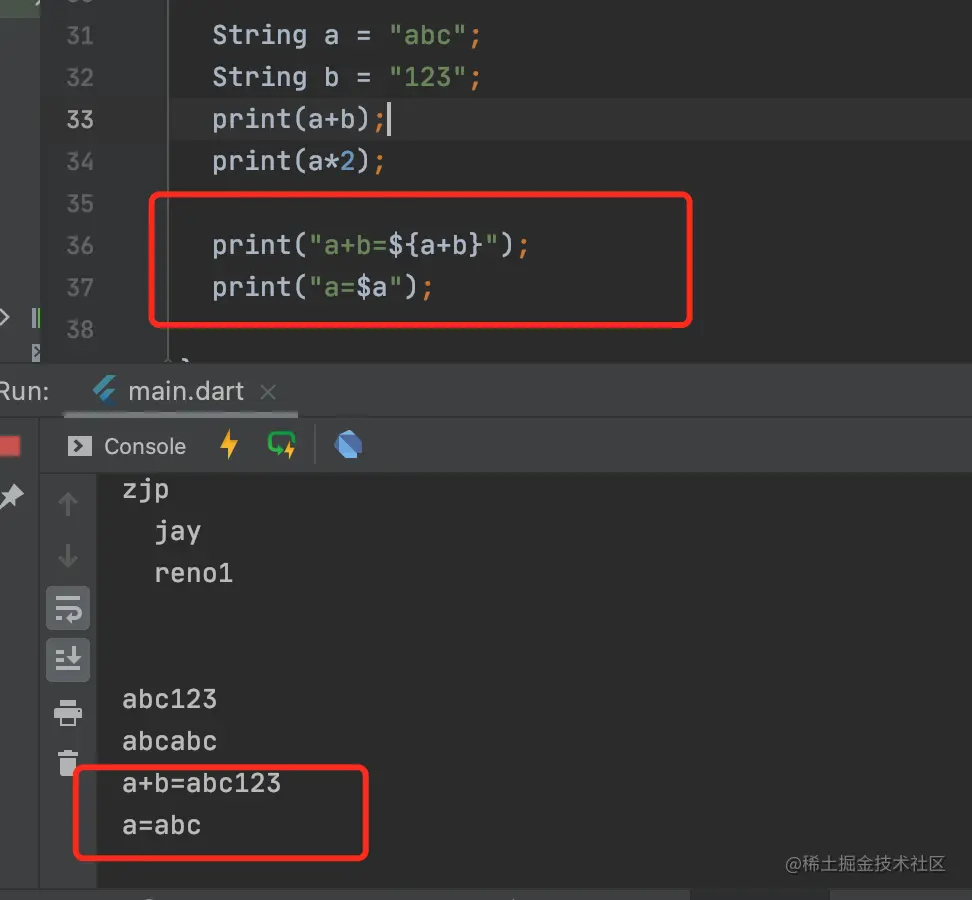Click console output "abcabc"

(170, 741)
